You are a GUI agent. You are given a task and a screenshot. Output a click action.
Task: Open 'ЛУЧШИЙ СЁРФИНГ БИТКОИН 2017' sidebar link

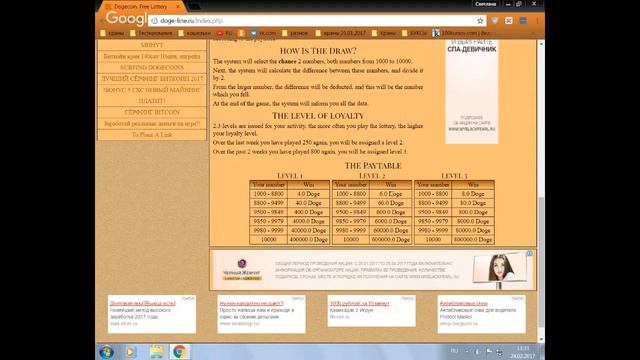pos(152,78)
